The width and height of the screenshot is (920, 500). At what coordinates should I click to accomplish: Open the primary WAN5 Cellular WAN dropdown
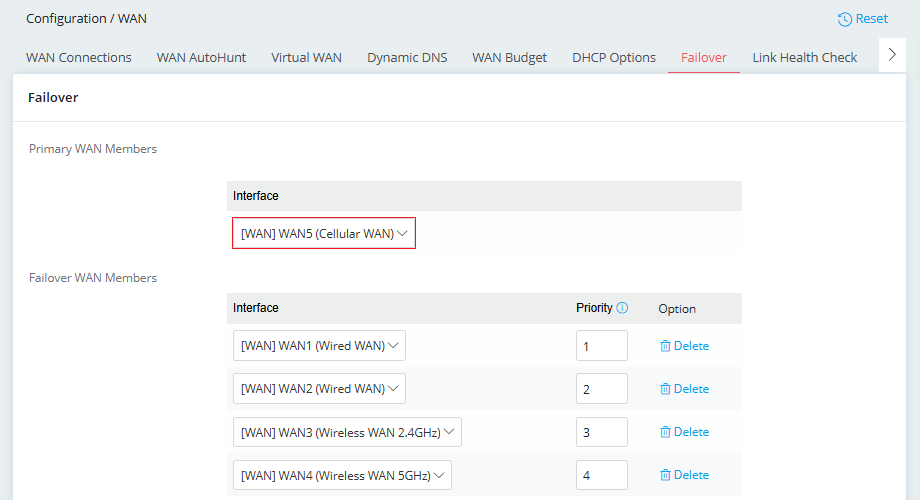coord(324,233)
